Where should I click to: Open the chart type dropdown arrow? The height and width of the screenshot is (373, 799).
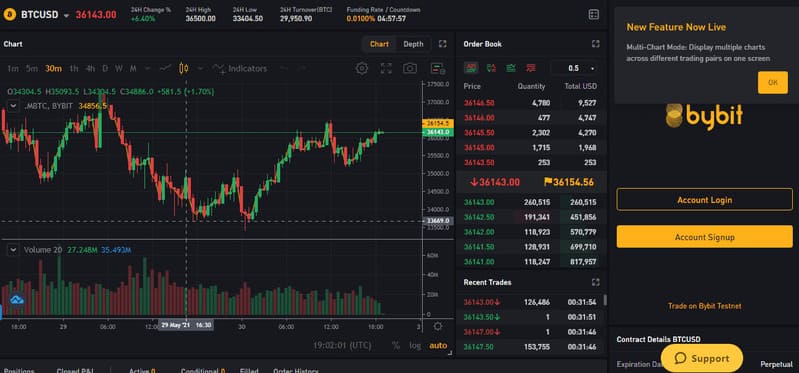click(x=200, y=69)
